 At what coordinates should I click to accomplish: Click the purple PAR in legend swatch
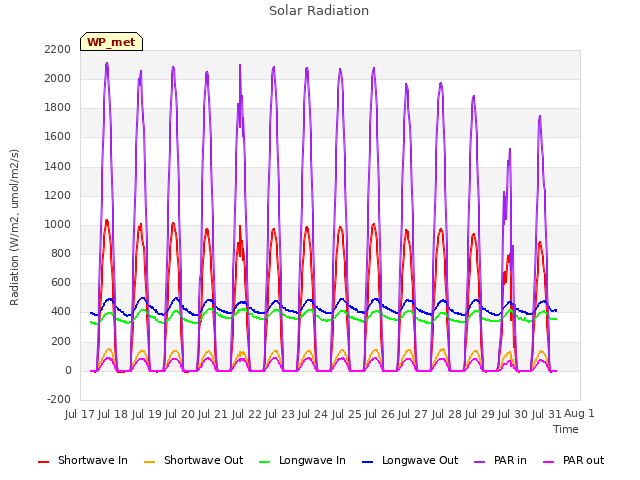479,462
